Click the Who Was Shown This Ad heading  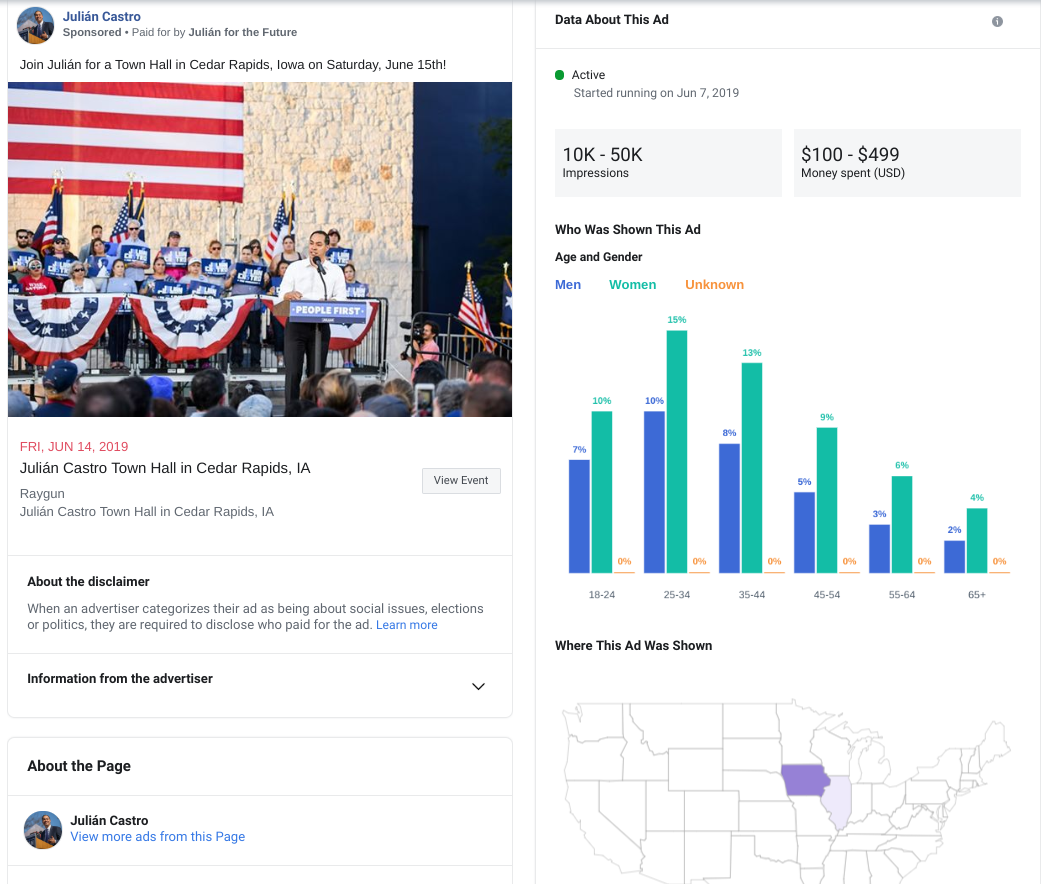pyautogui.click(x=627, y=230)
